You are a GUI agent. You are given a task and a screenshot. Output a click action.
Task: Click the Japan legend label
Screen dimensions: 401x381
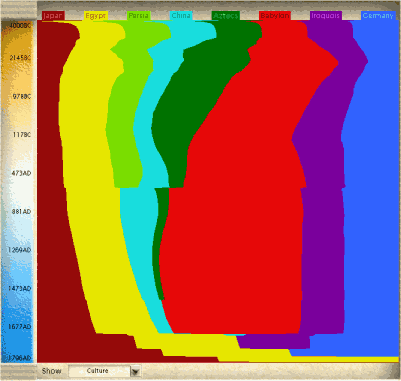click(x=53, y=16)
